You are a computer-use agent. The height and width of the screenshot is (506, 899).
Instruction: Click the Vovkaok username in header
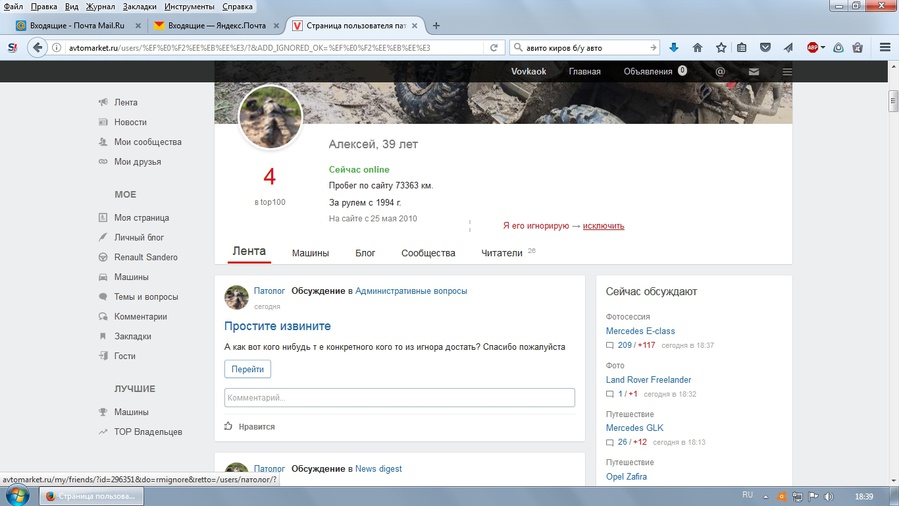(528, 72)
